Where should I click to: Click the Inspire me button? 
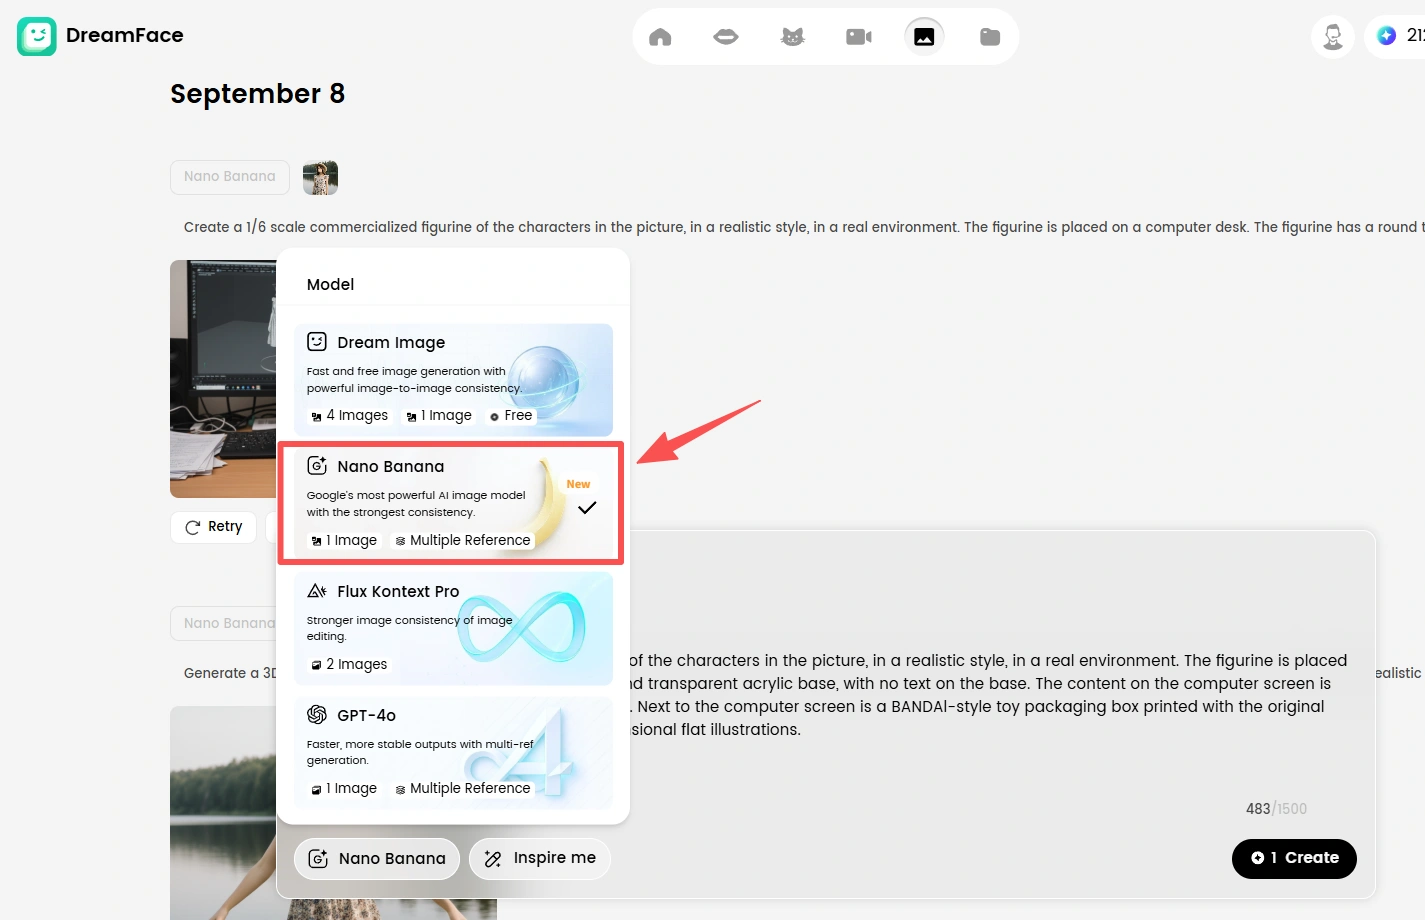tap(540, 858)
